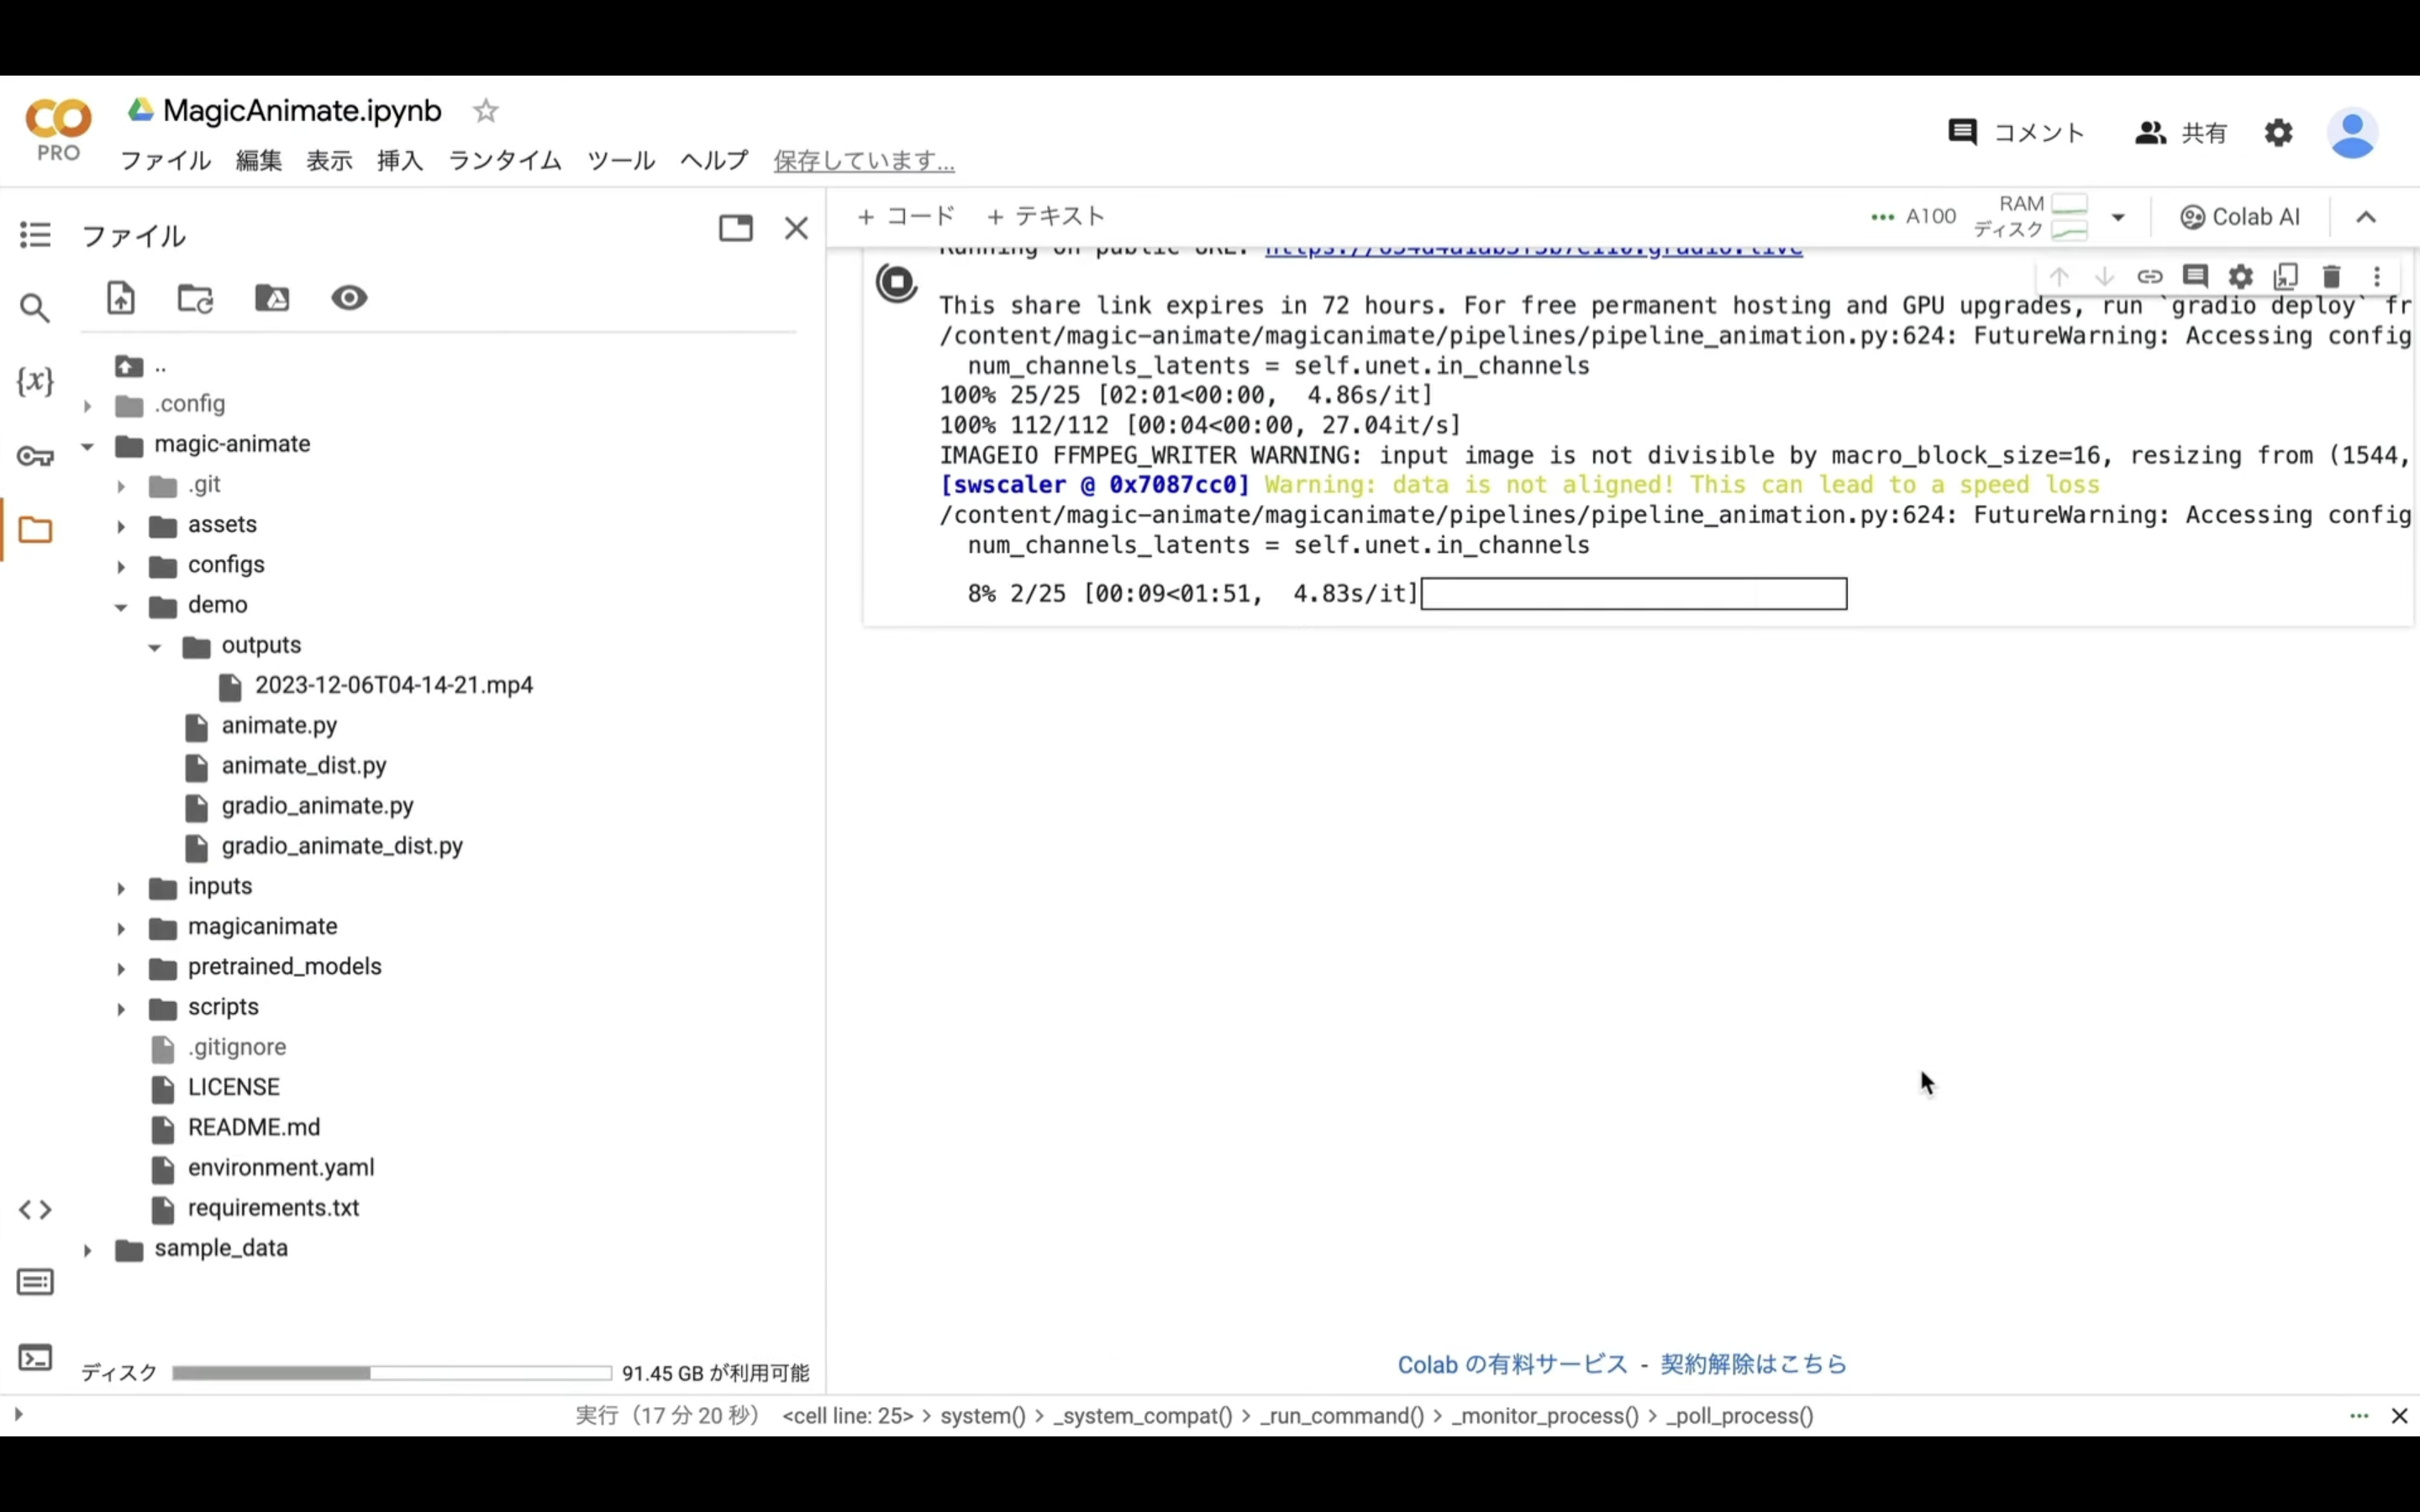
Task: Refresh the file browser
Action: [x=196, y=298]
